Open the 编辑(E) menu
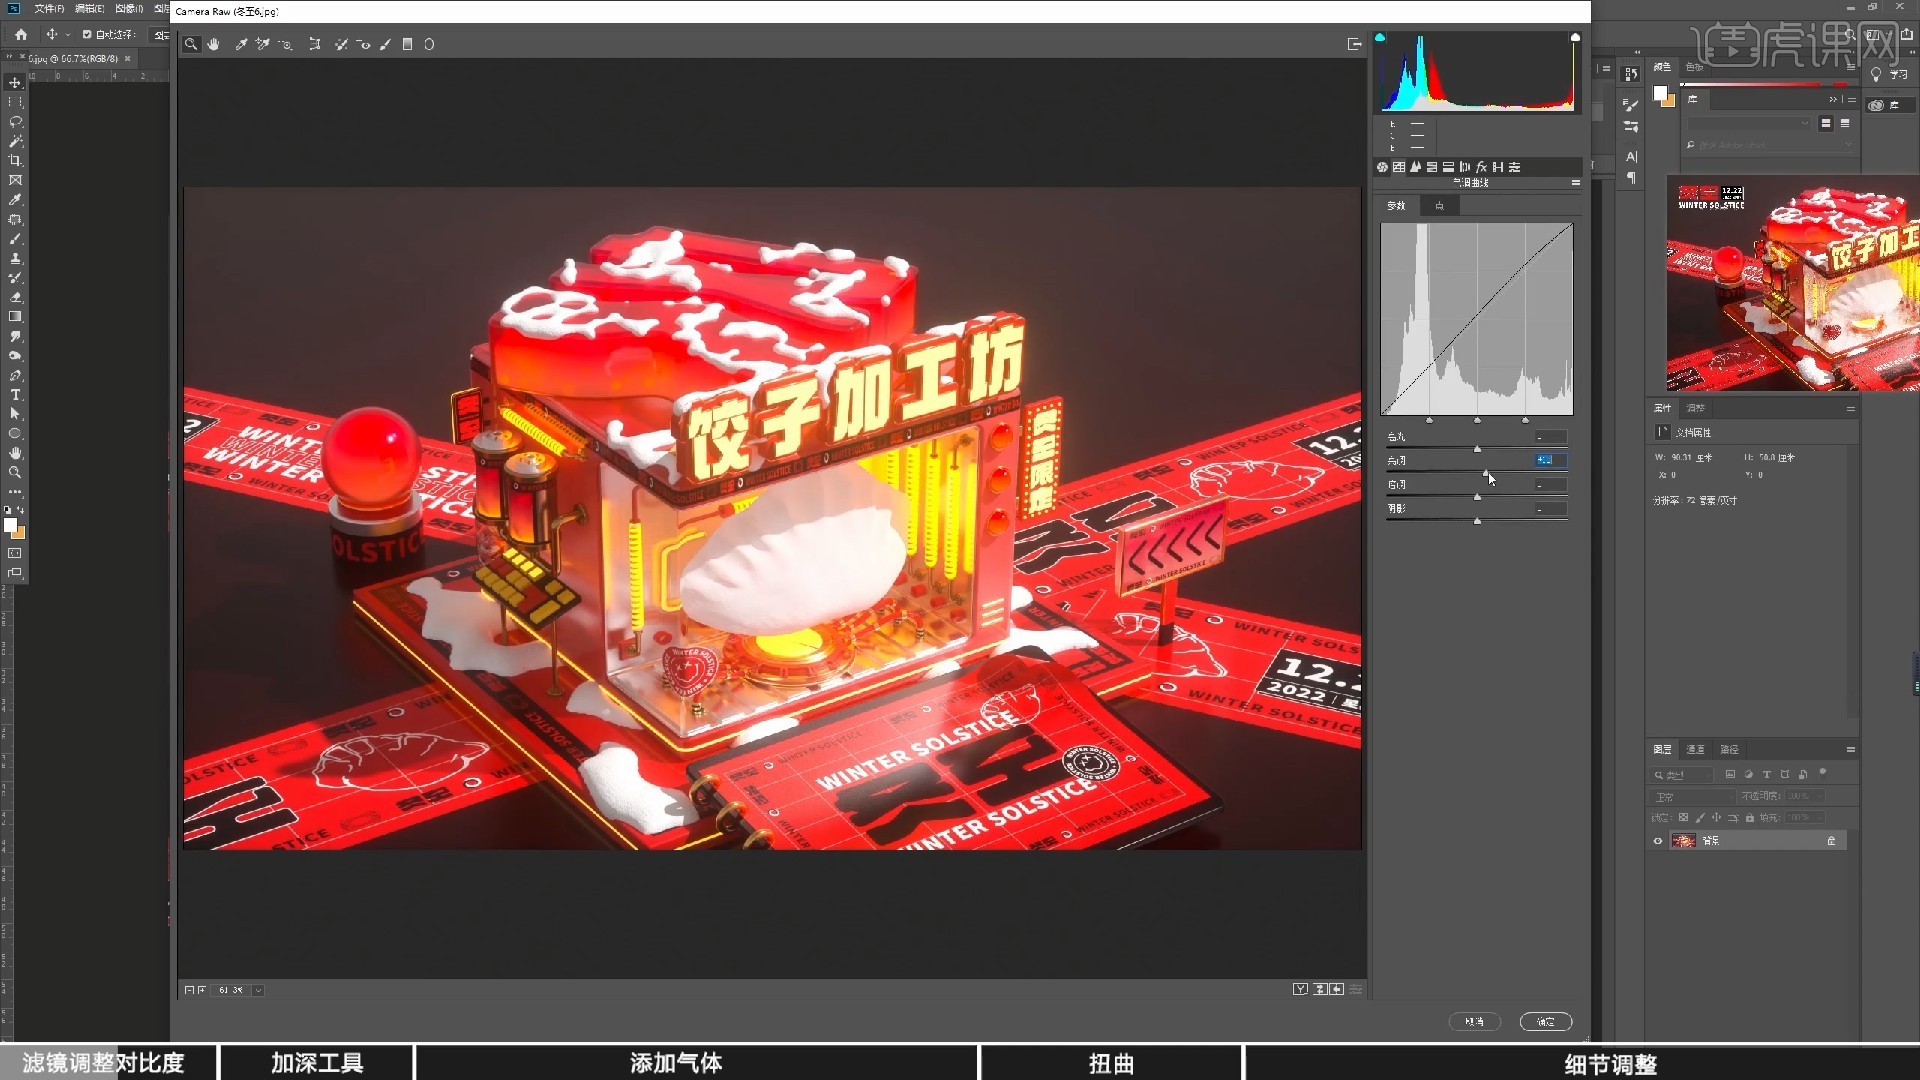 click(x=90, y=8)
